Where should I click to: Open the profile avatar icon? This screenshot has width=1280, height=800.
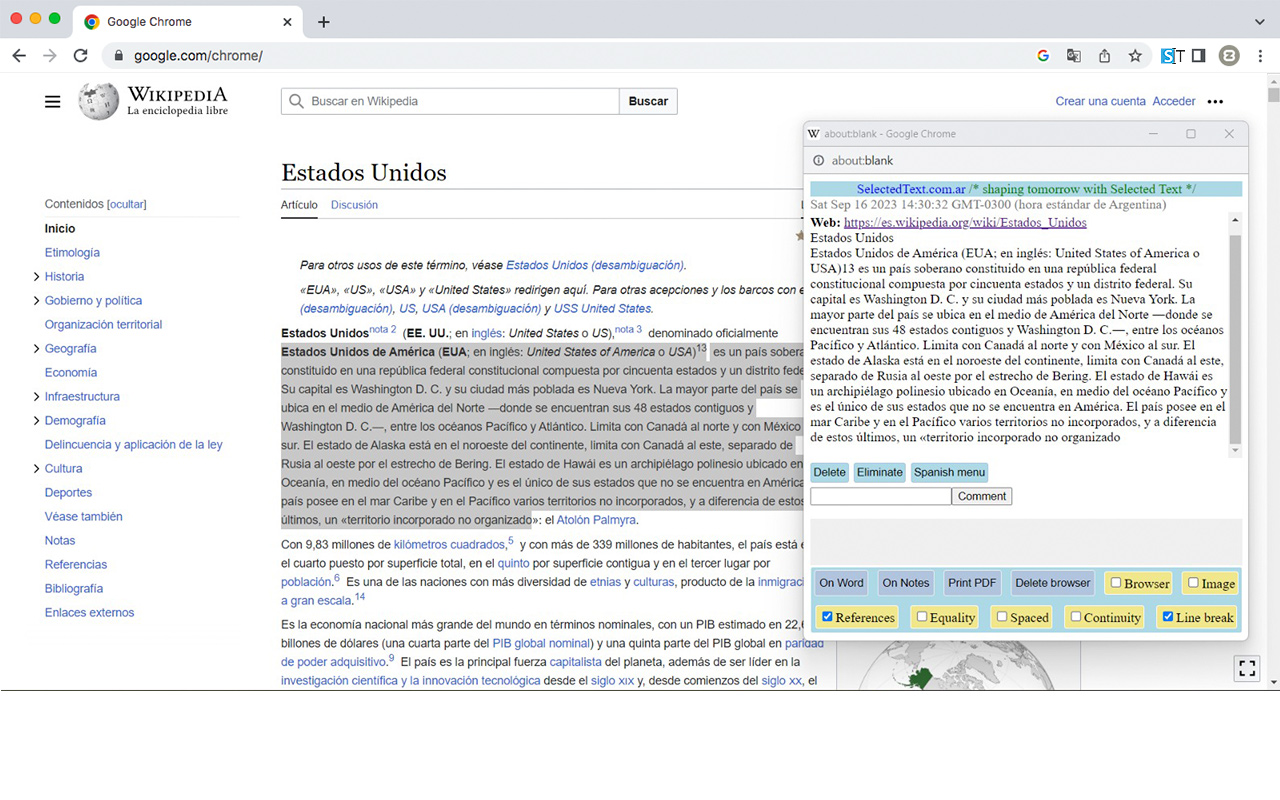pyautogui.click(x=1229, y=56)
